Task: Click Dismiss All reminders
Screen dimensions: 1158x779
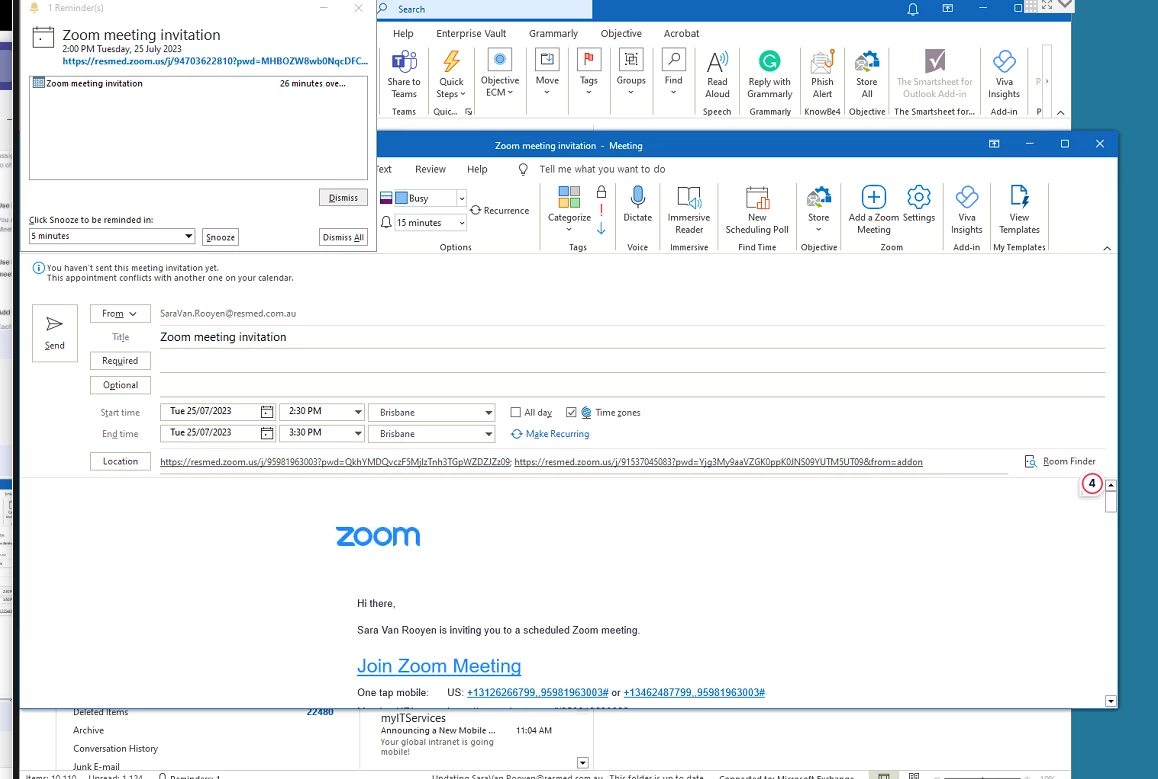Action: click(x=343, y=237)
